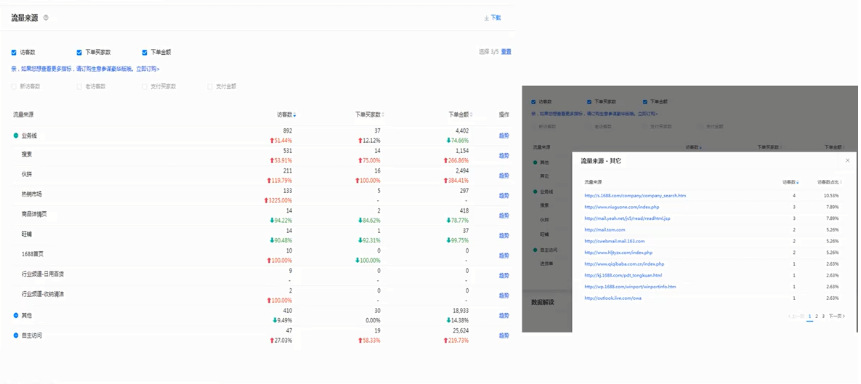This screenshot has height=384, width=861.
Task: Open 趋势 for the 1688首页 row
Action: pos(504,255)
